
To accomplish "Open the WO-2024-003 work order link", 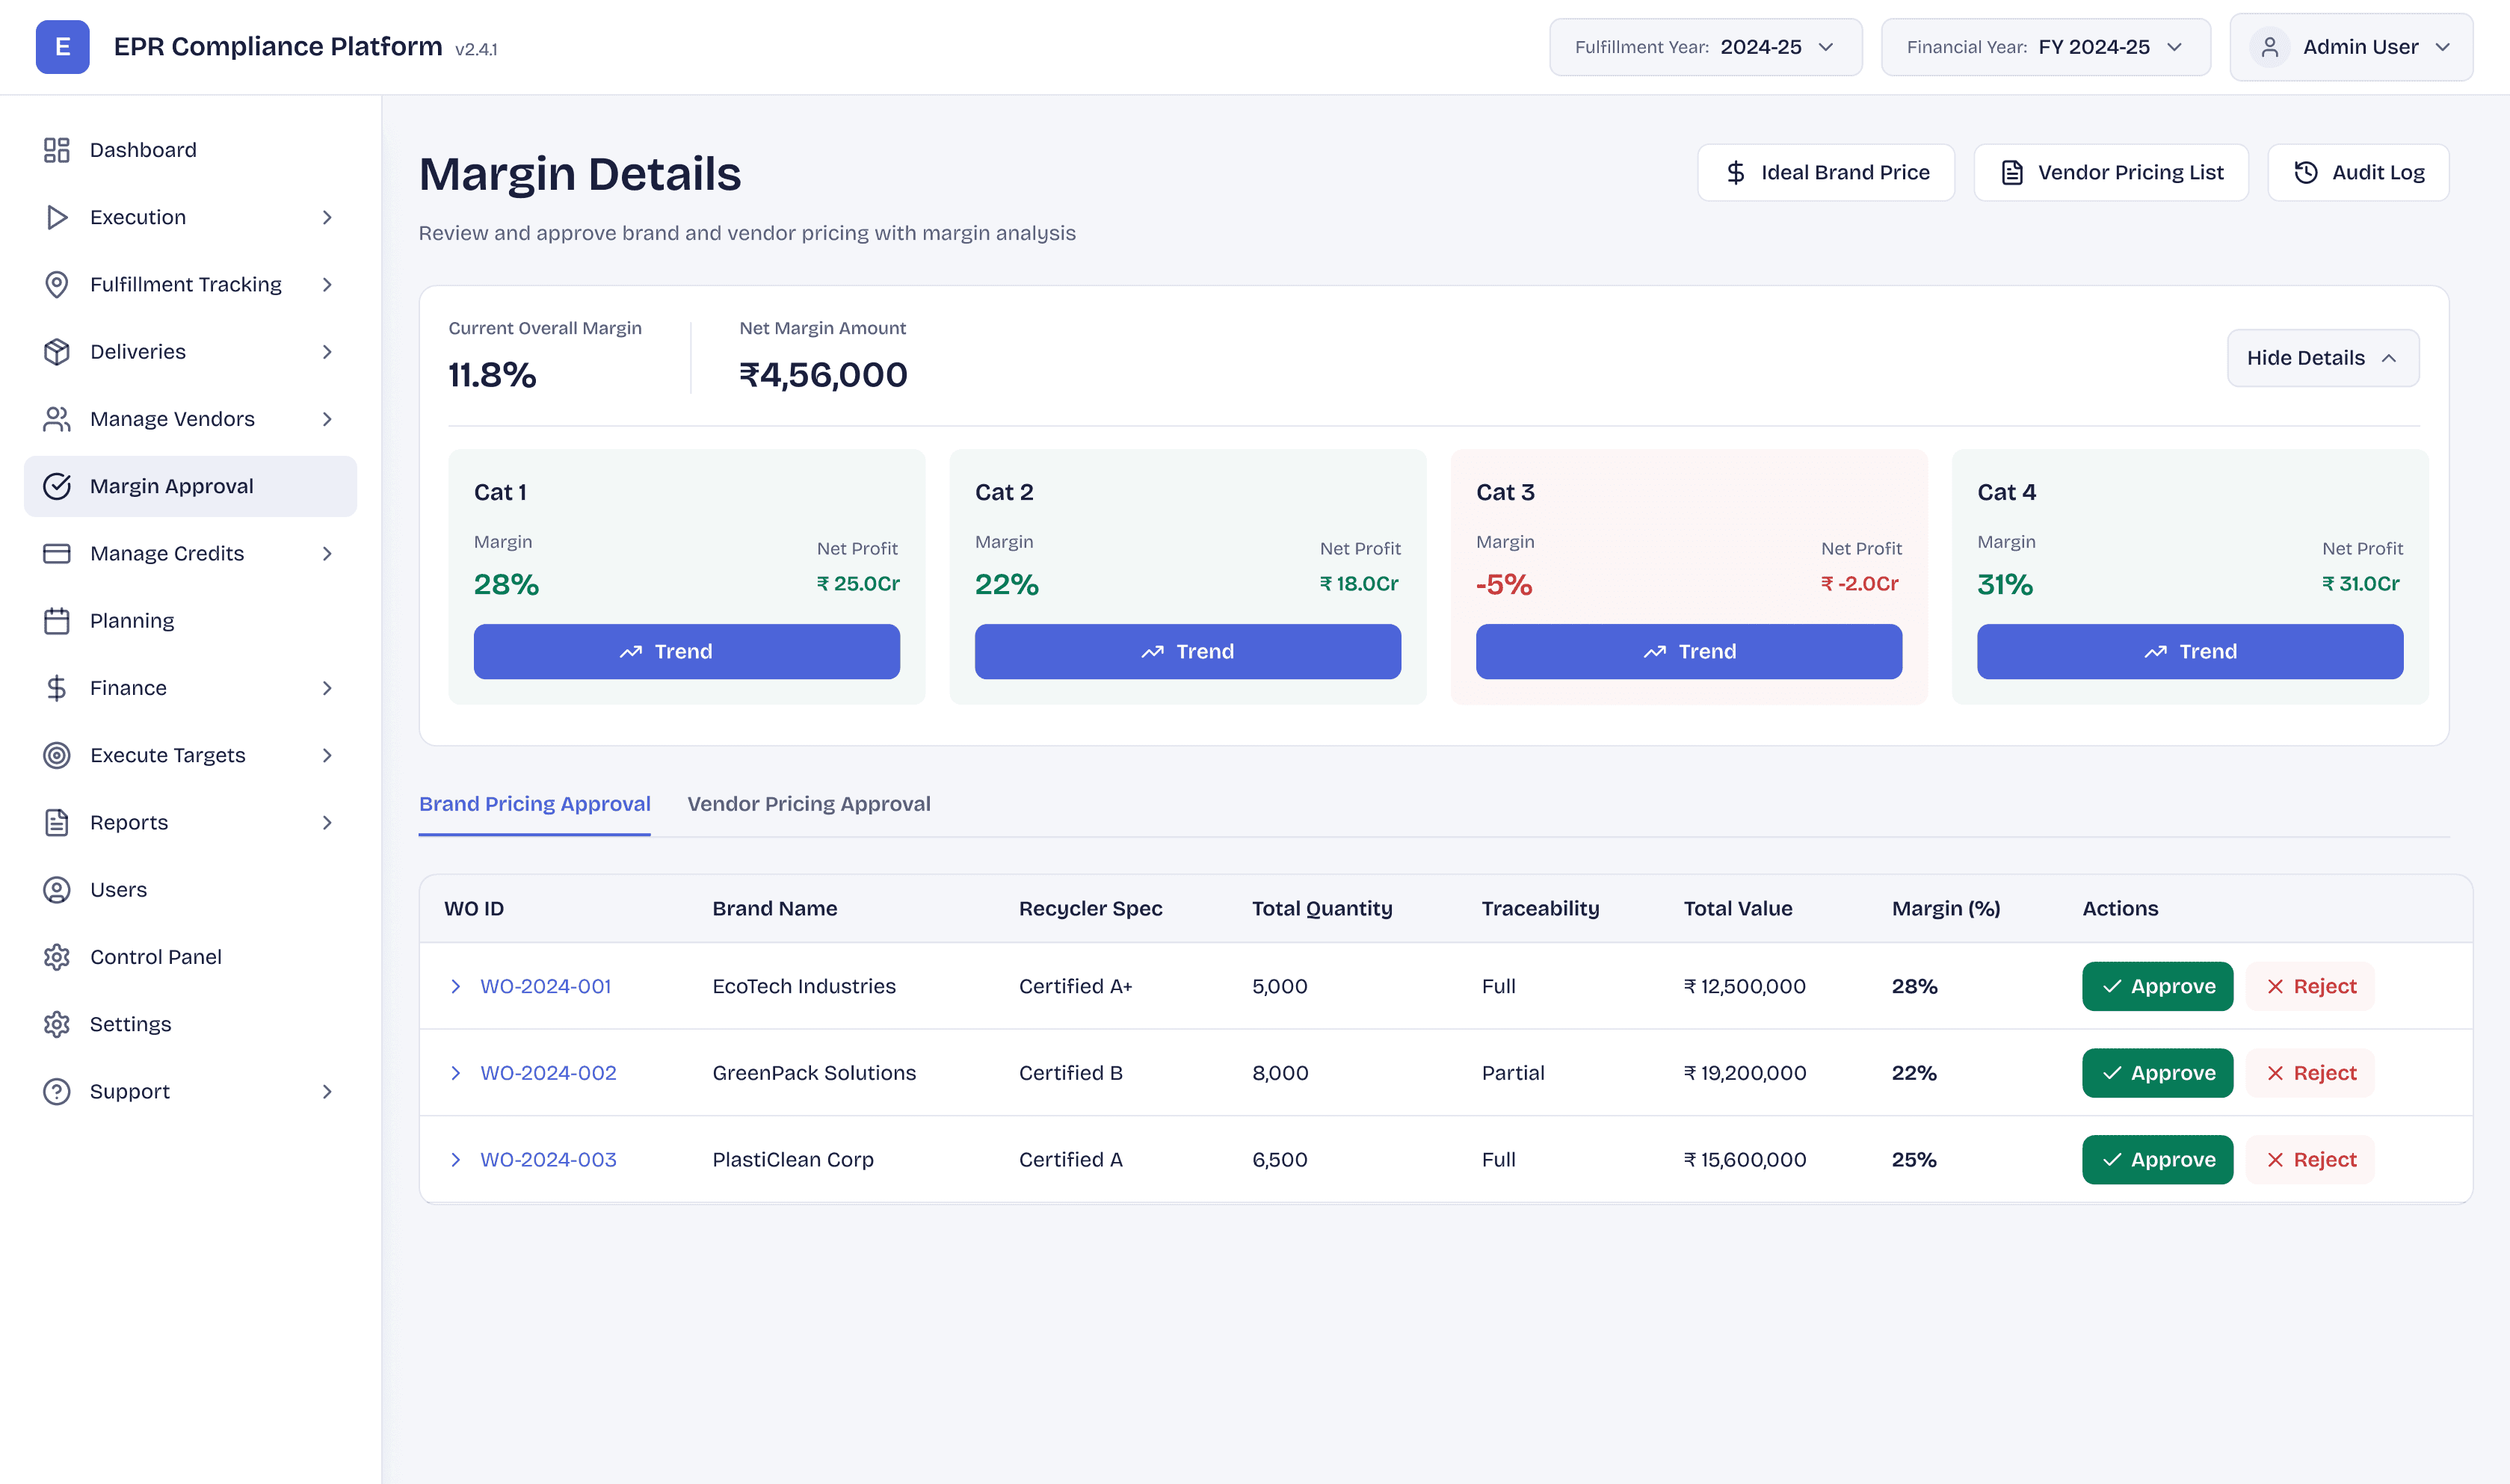I will tap(548, 1160).
